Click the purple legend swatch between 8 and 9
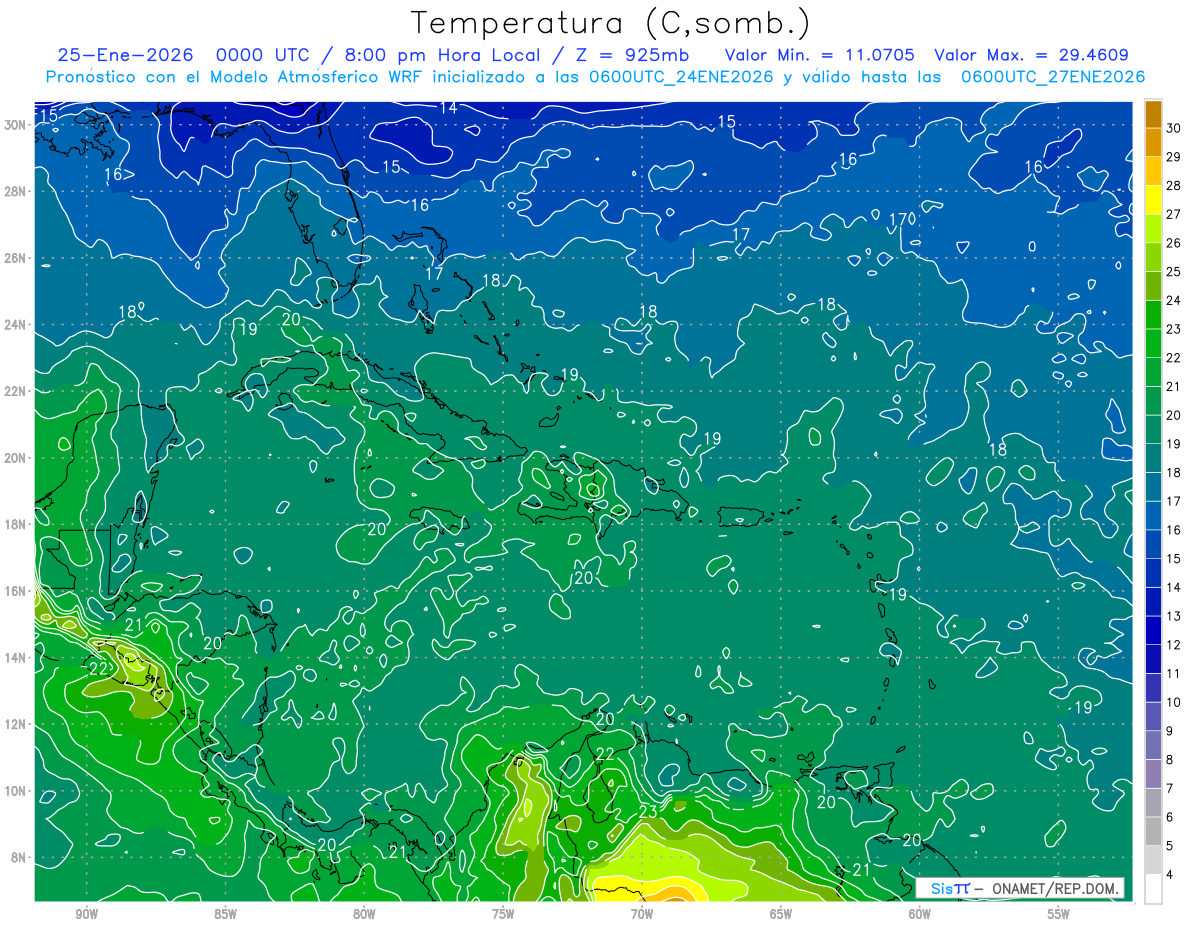Image resolution: width=1200 pixels, height=927 pixels. (1153, 746)
